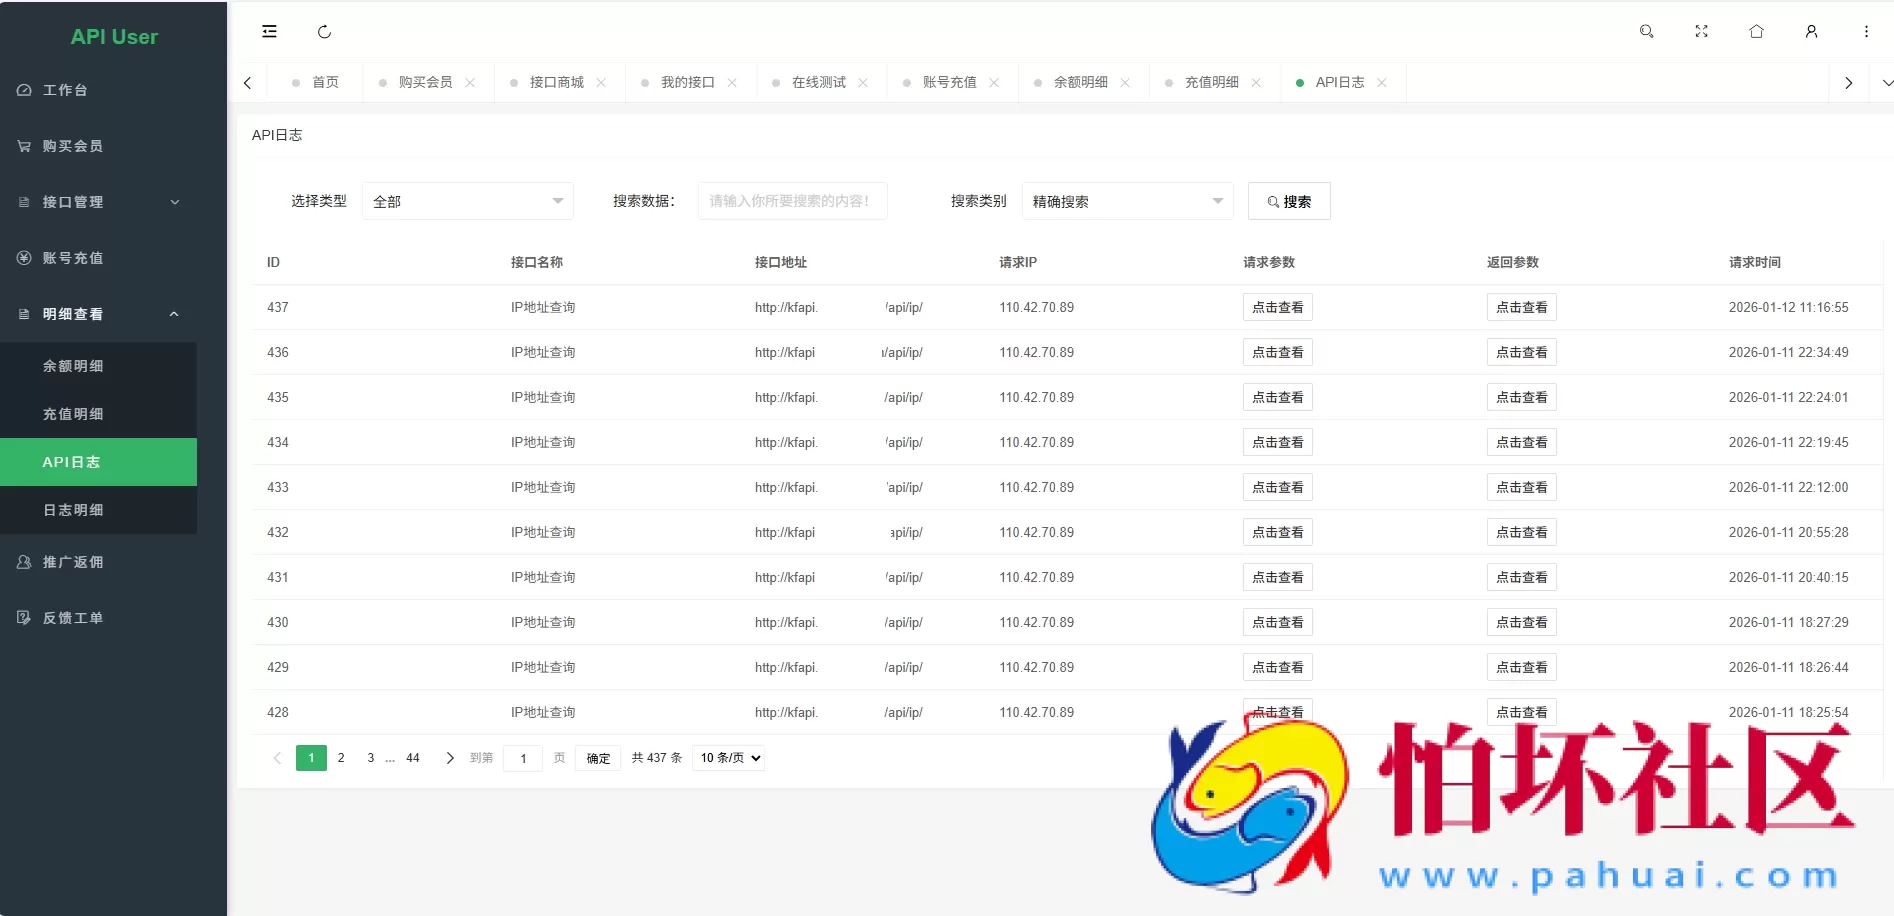Click the 搜索 search button

tap(1288, 200)
